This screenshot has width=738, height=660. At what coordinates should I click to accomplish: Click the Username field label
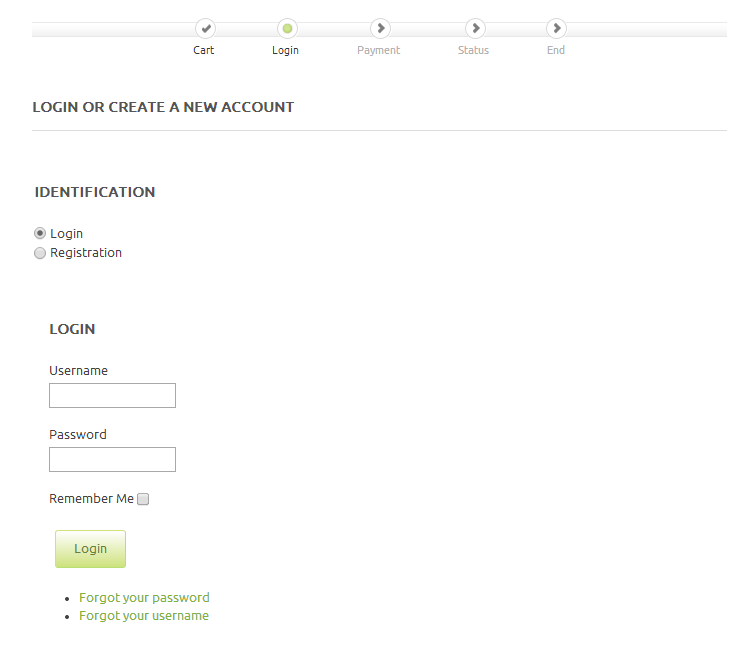pos(79,371)
